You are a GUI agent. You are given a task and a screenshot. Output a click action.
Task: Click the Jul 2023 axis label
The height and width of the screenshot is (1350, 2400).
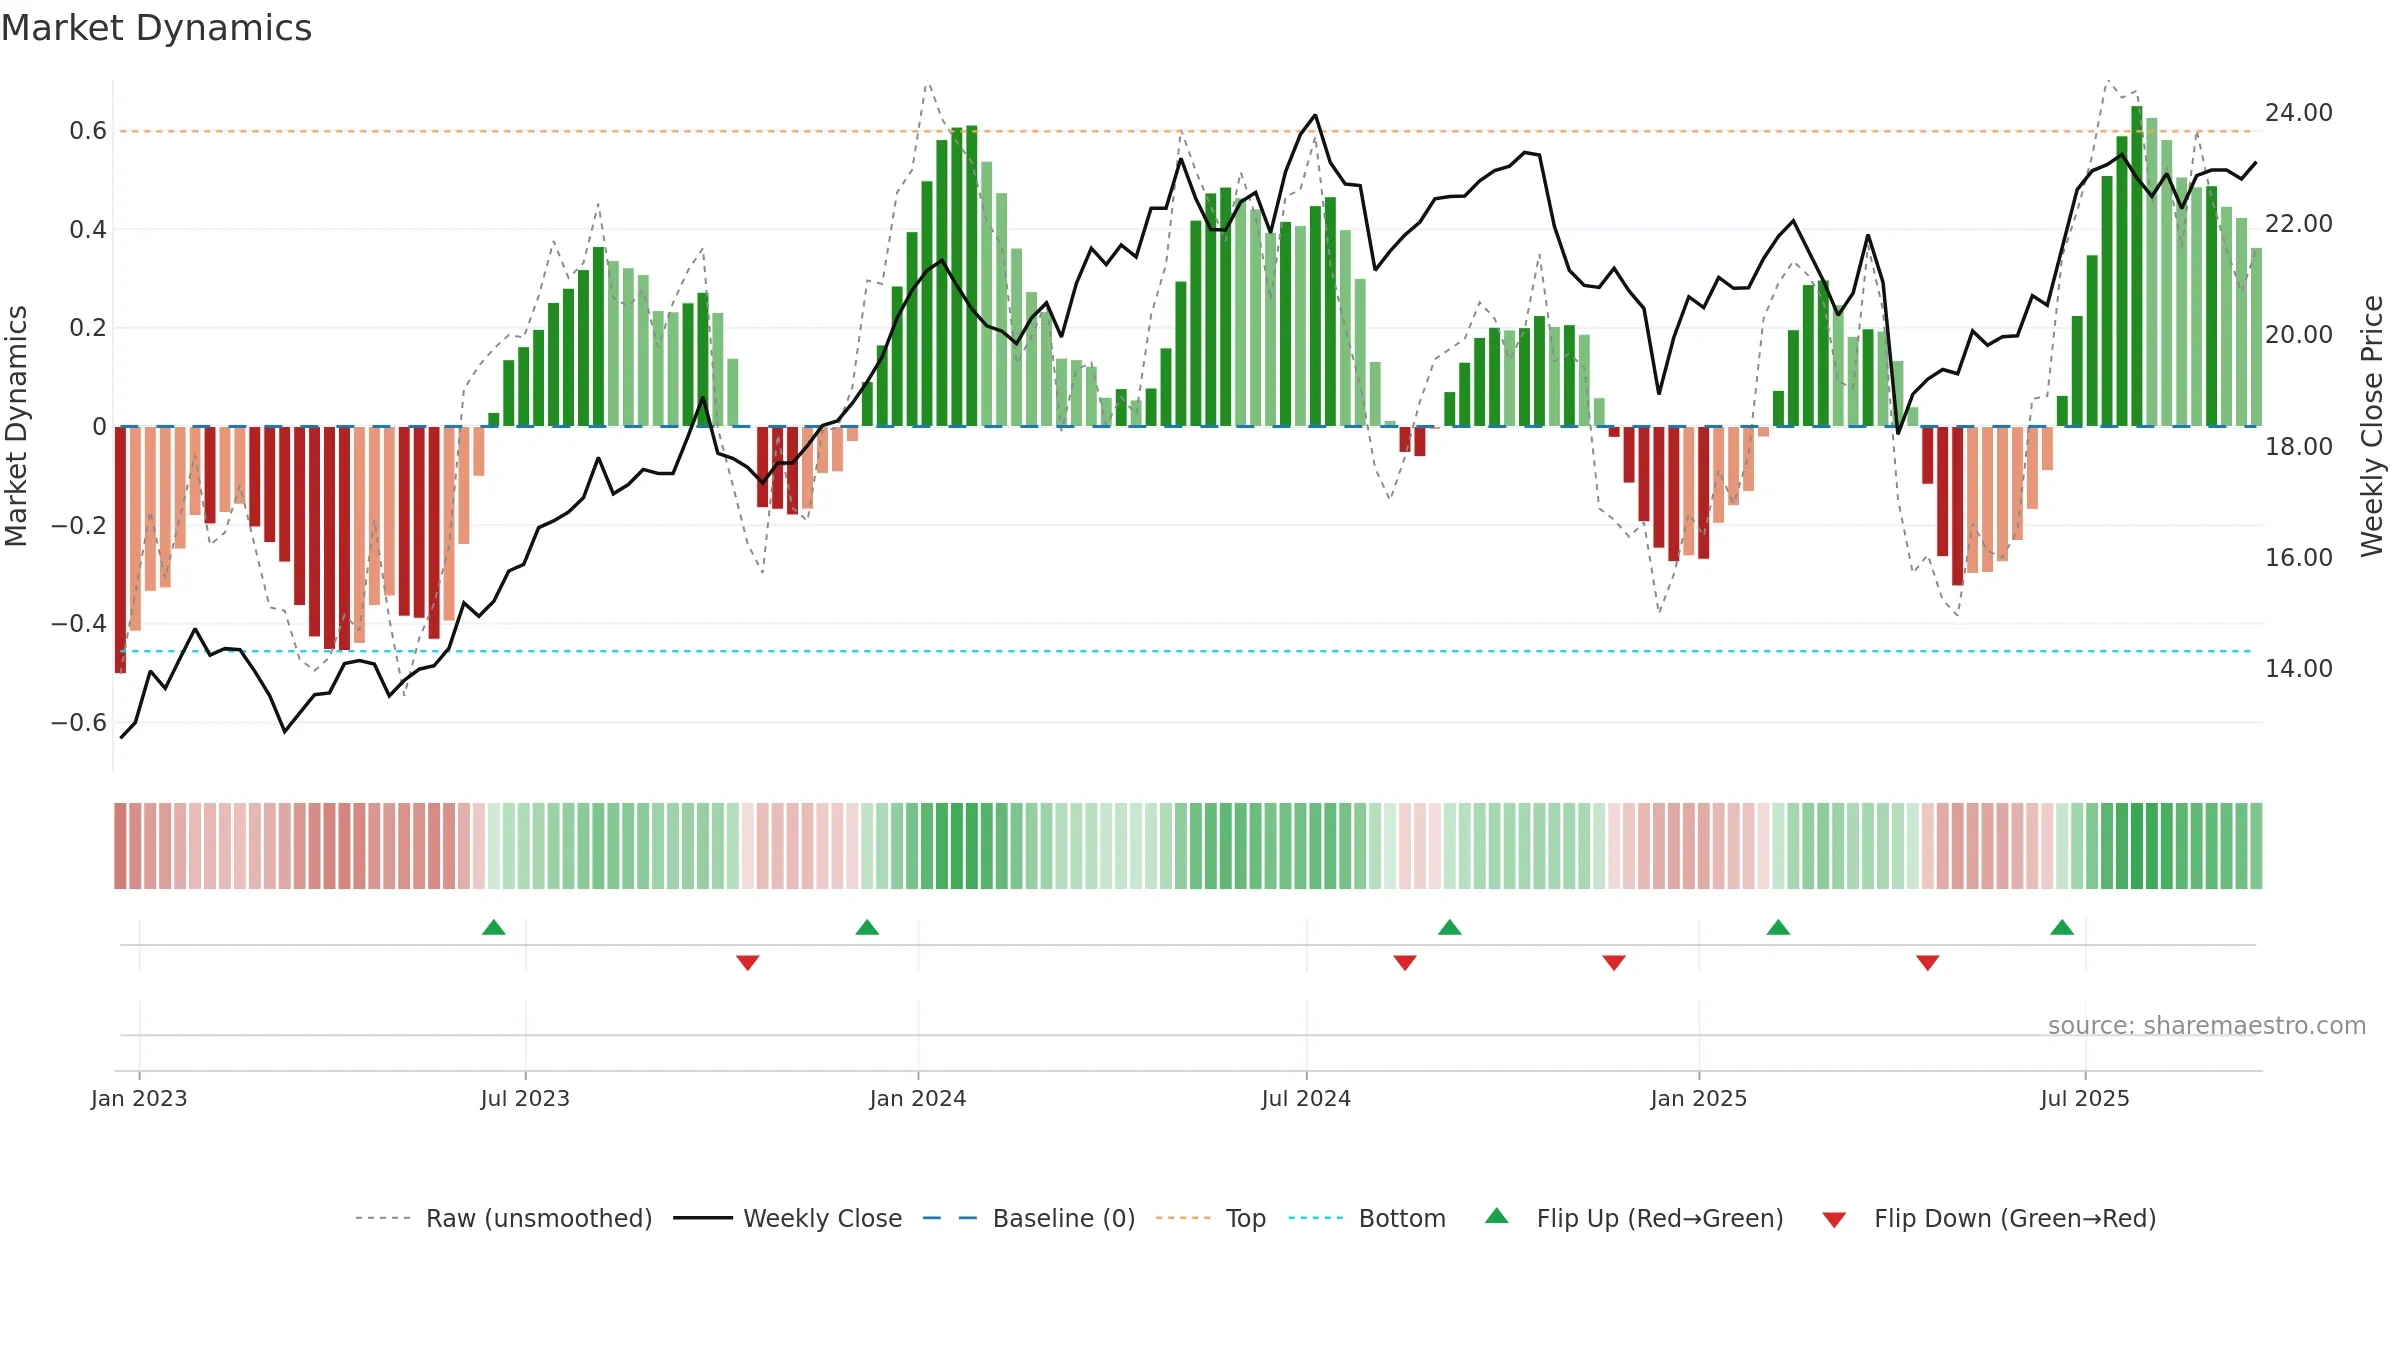(x=525, y=1098)
